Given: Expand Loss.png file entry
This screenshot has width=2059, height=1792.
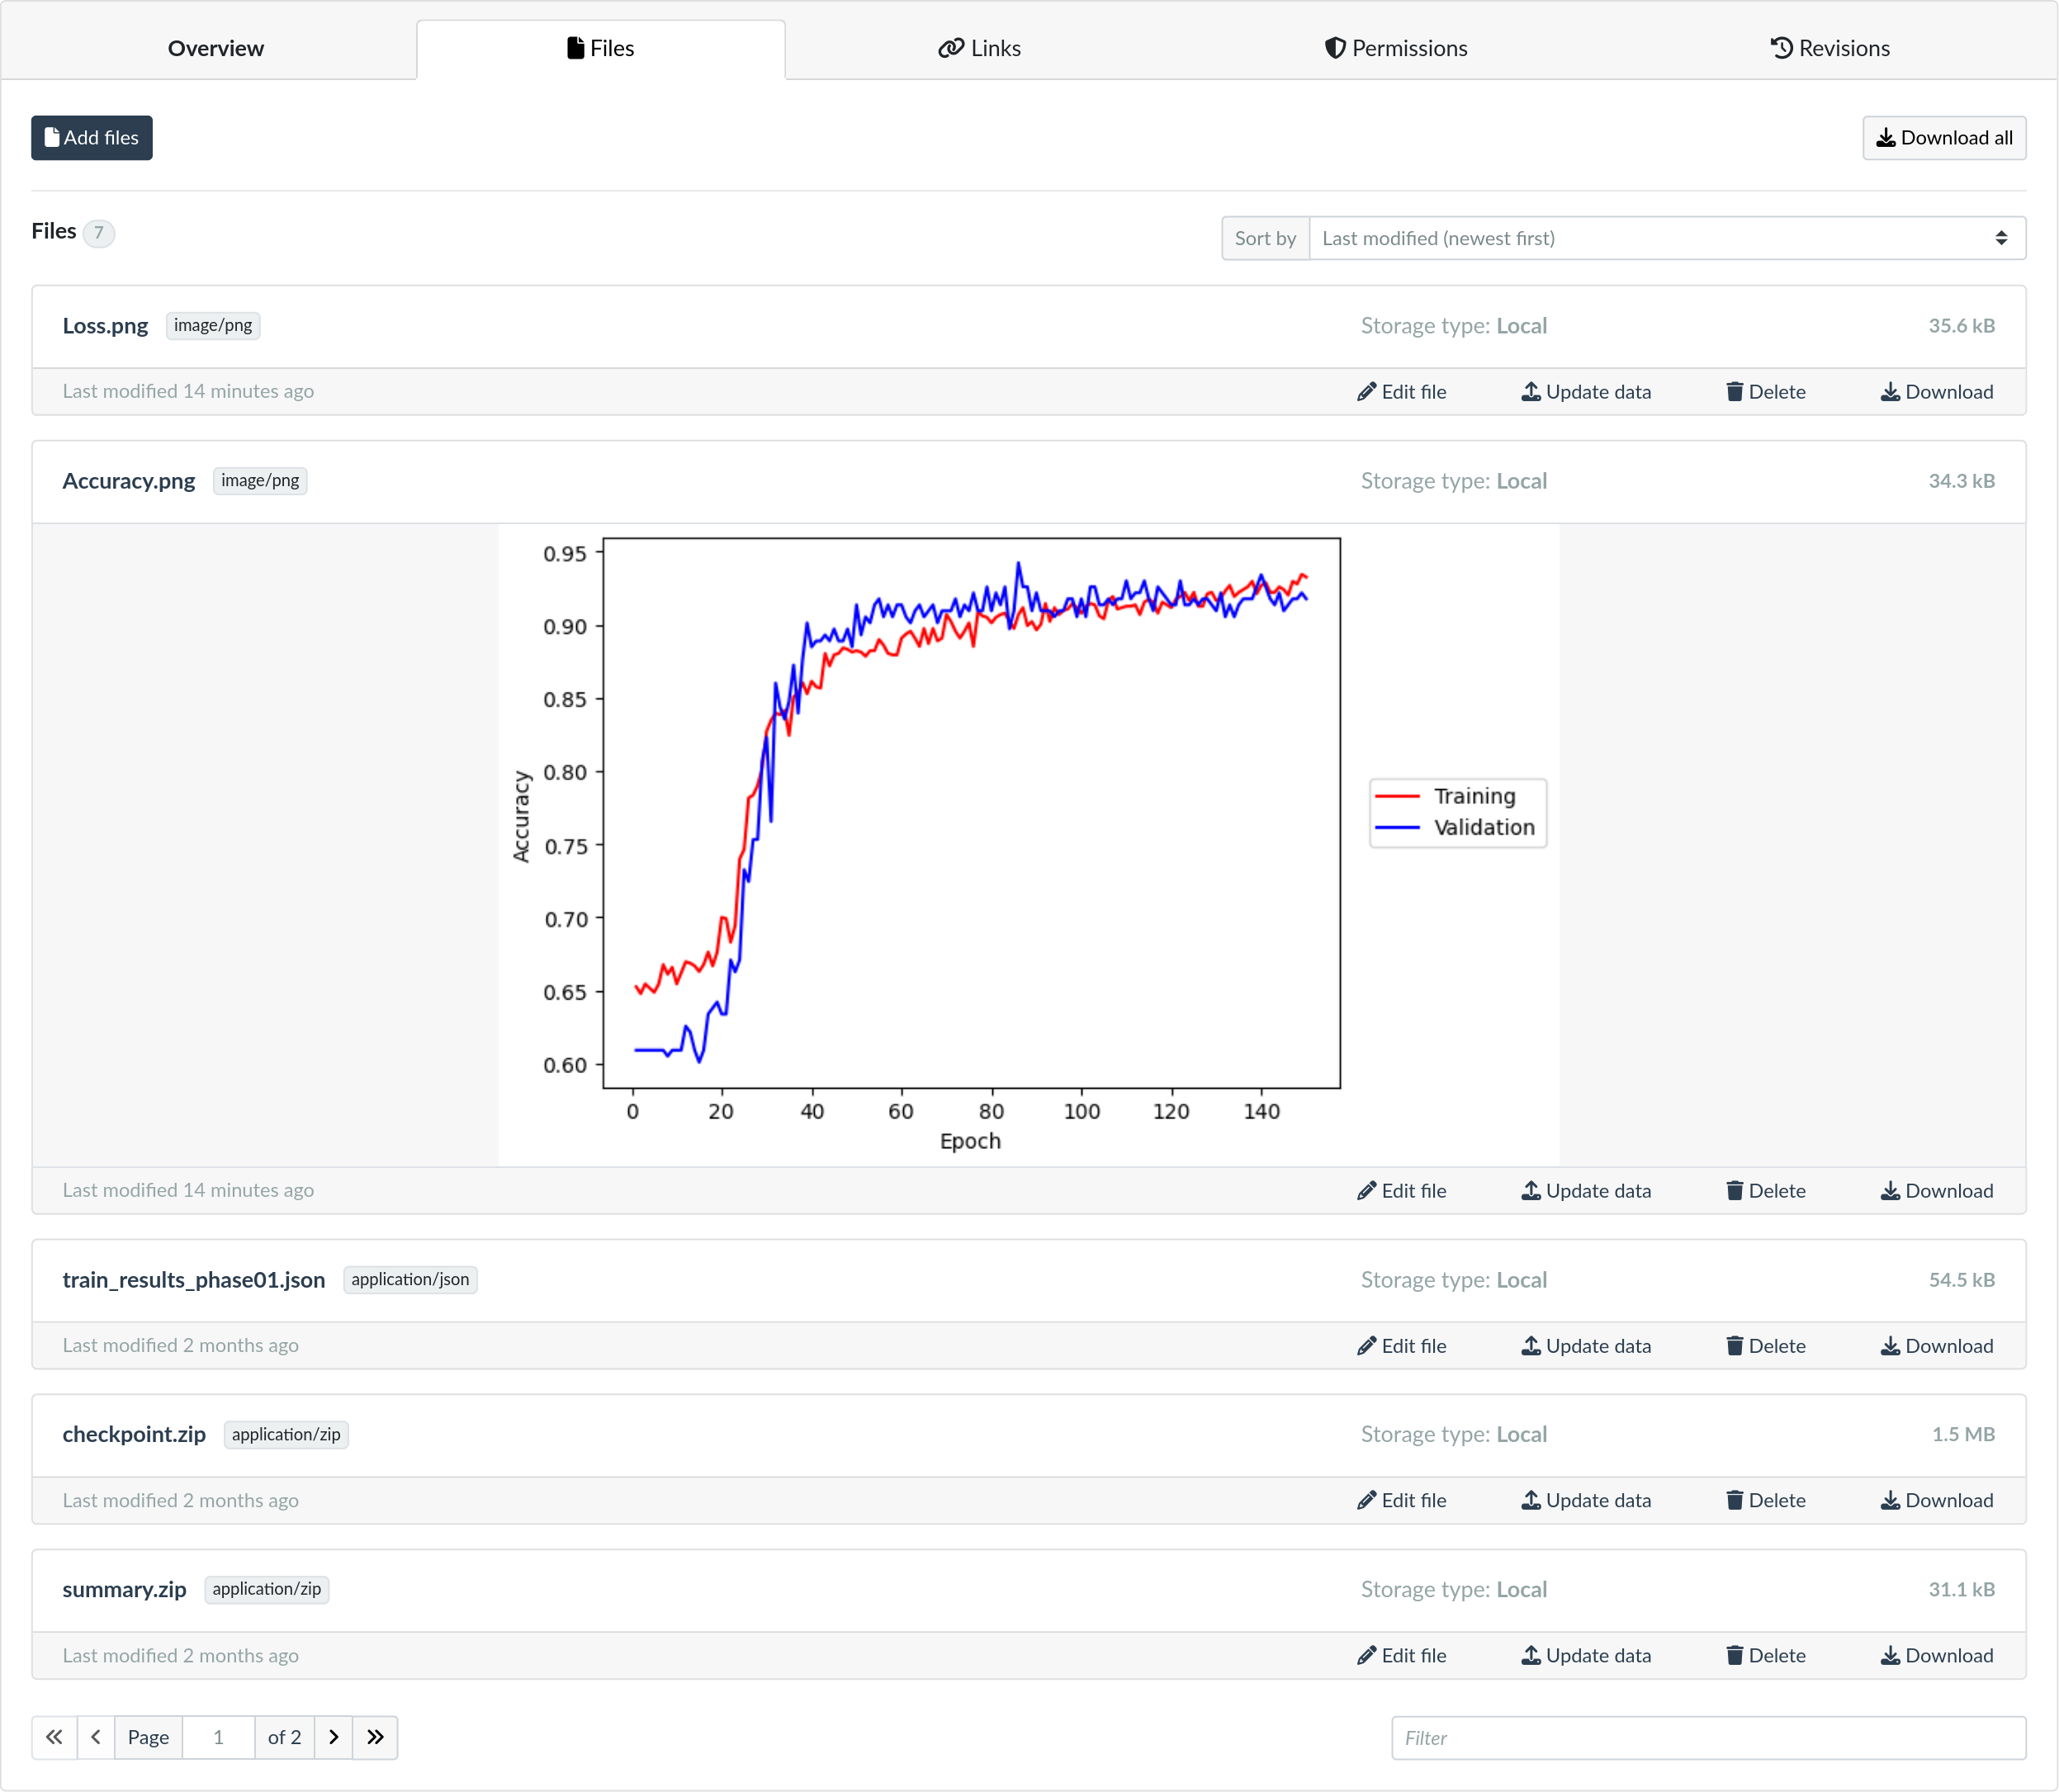Looking at the screenshot, I should pyautogui.click(x=105, y=326).
